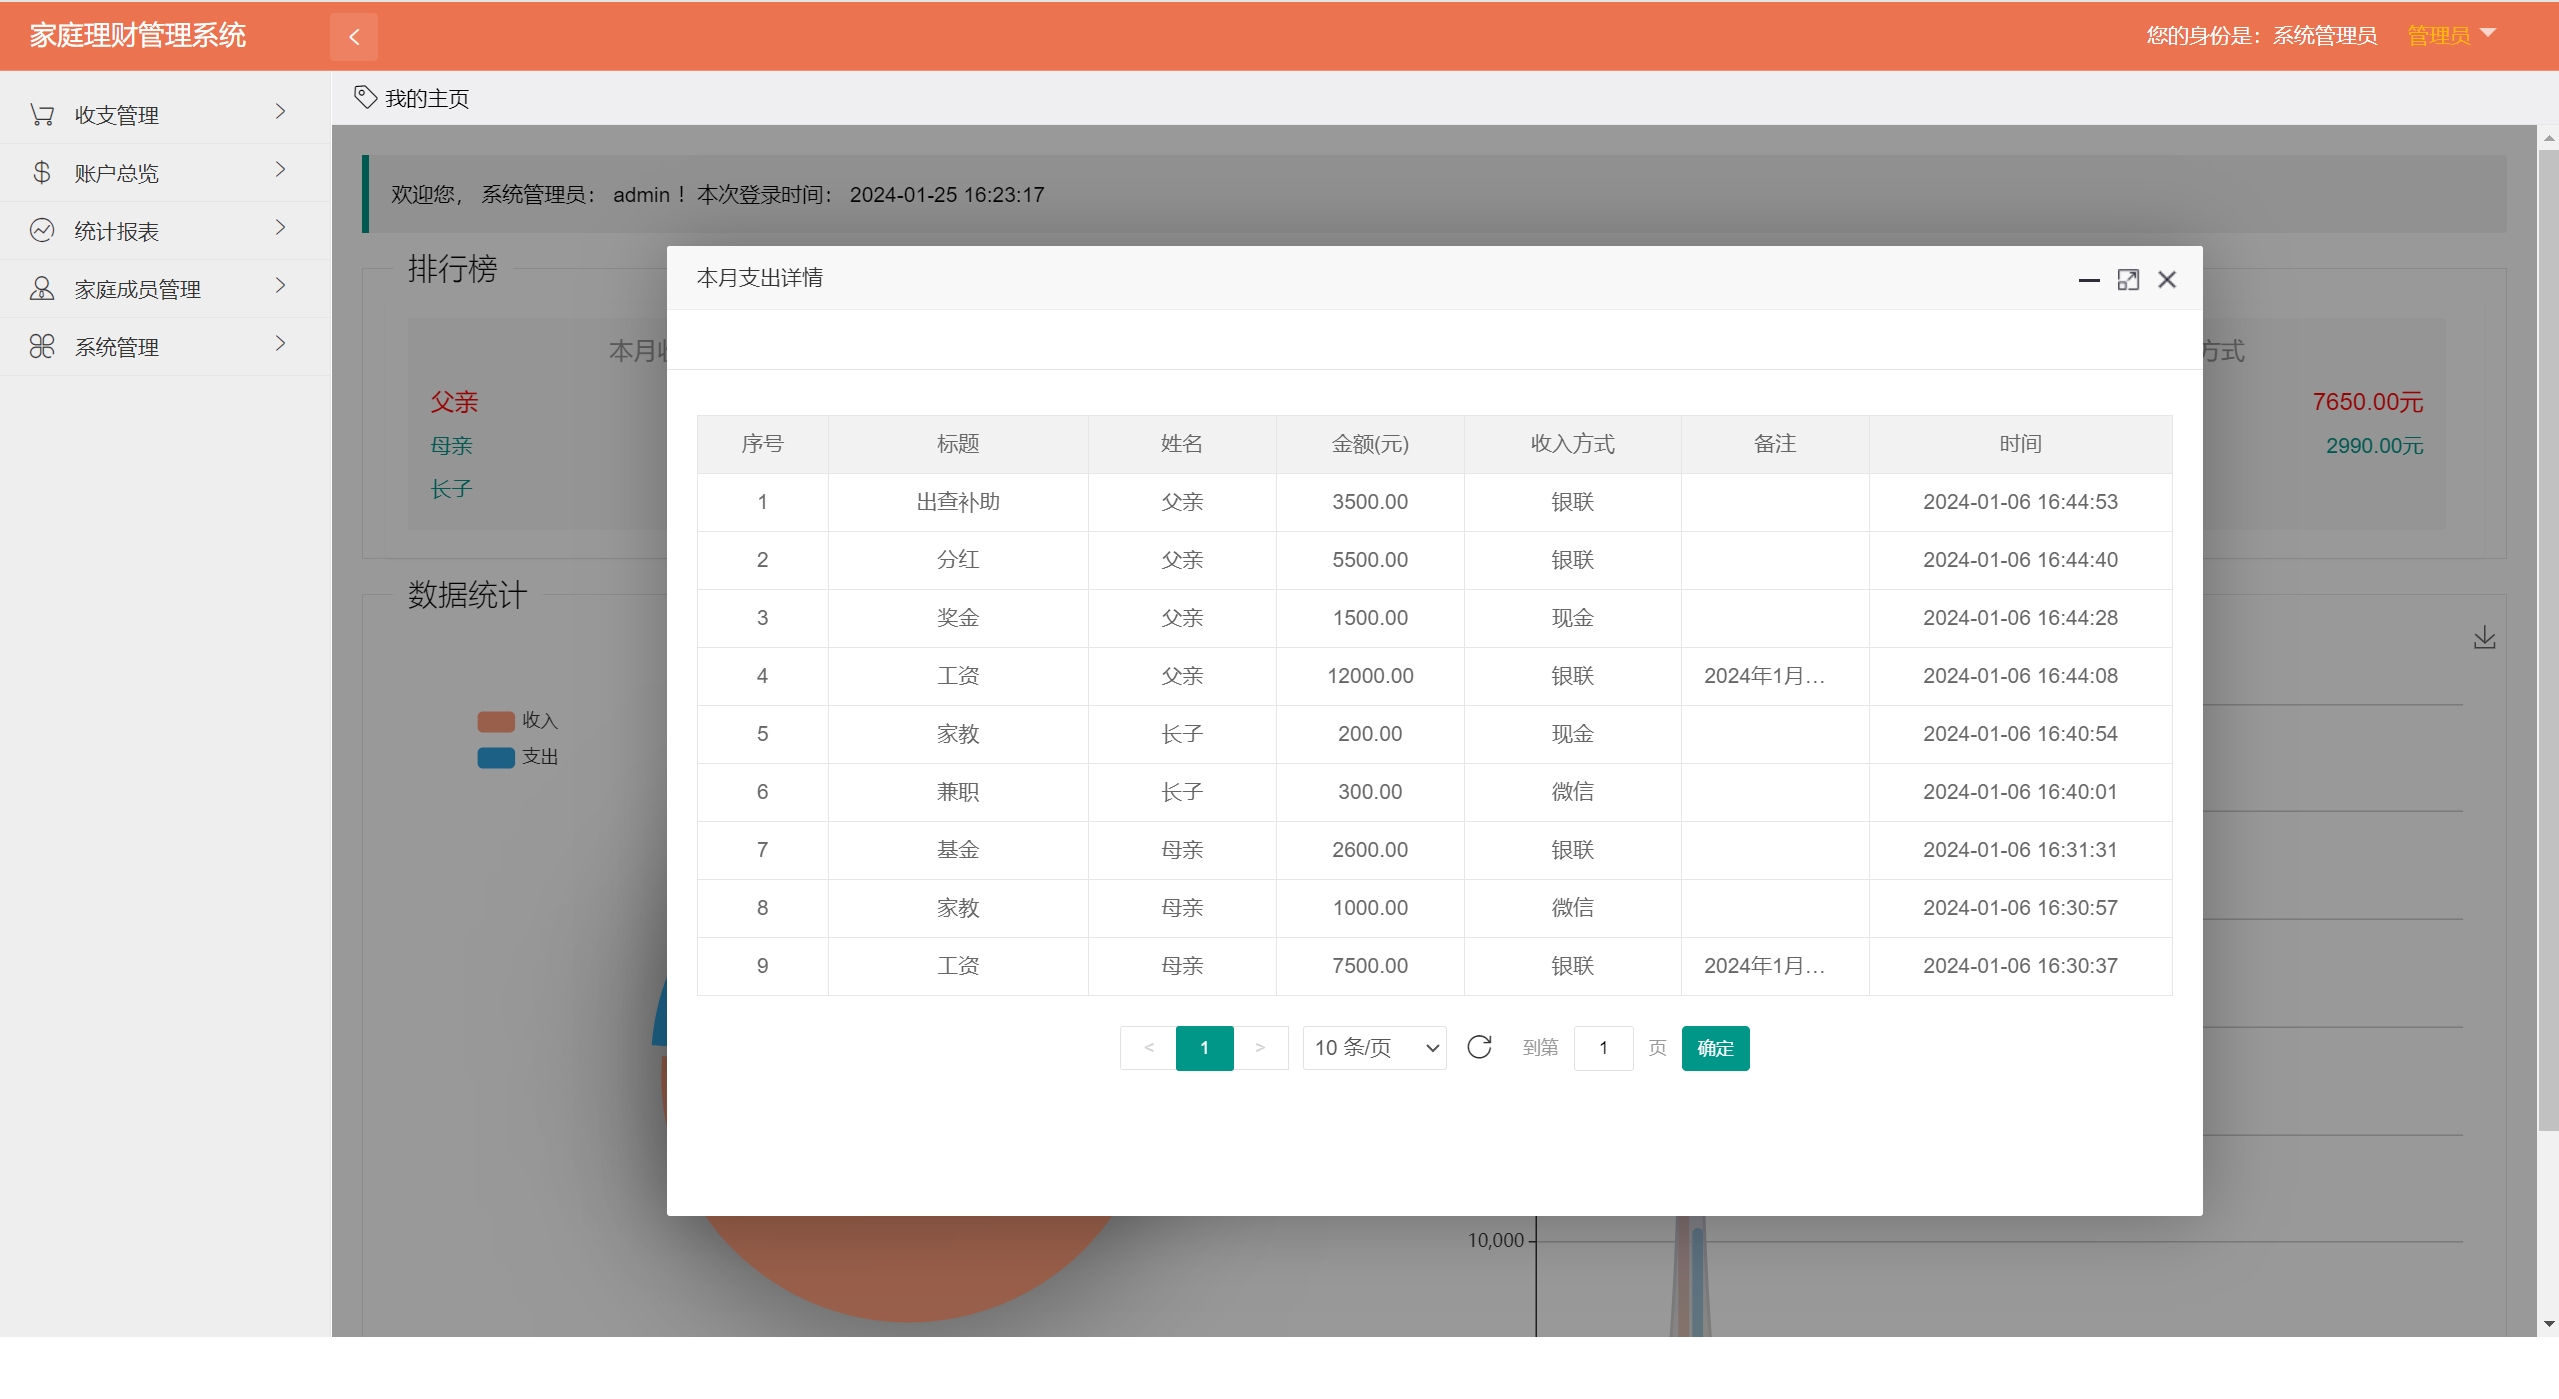Open the 我的主页 tab
Viewport: 2559px width, 1399px height.
[412, 98]
